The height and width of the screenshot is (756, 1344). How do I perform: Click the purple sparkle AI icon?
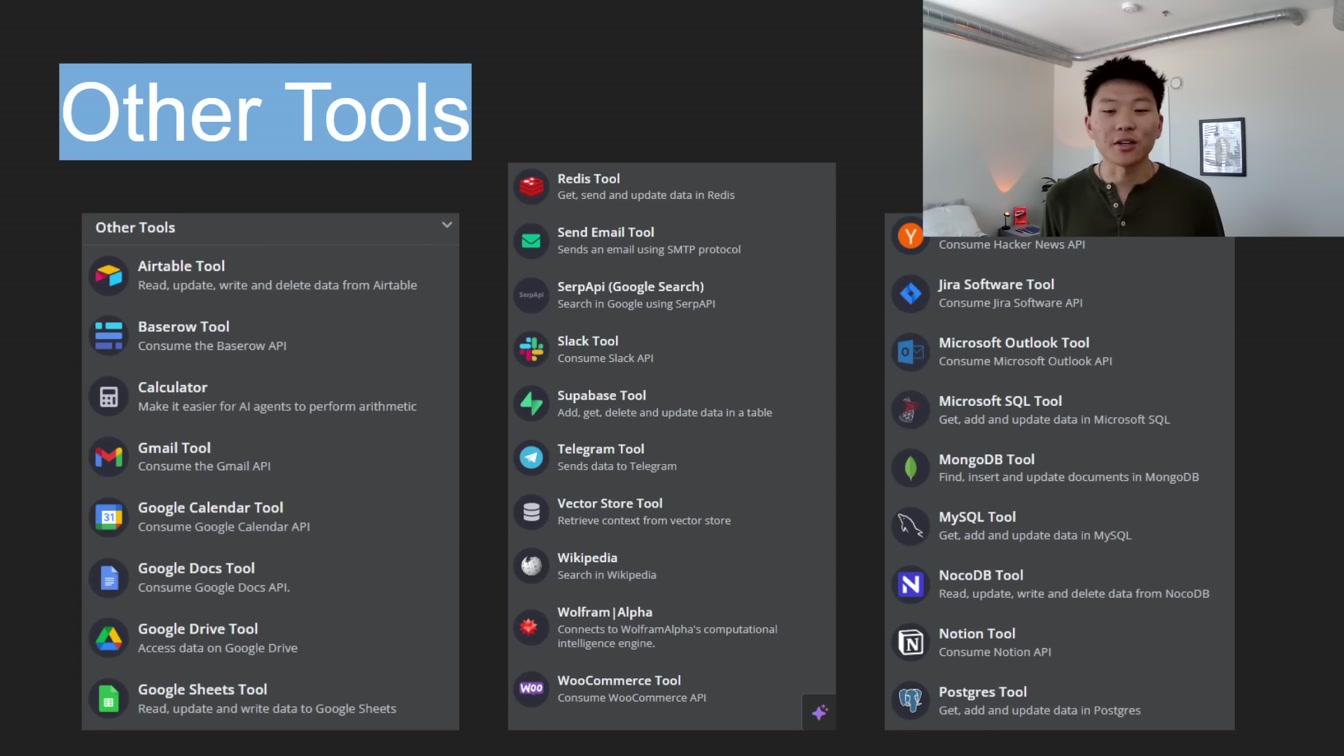click(x=819, y=712)
